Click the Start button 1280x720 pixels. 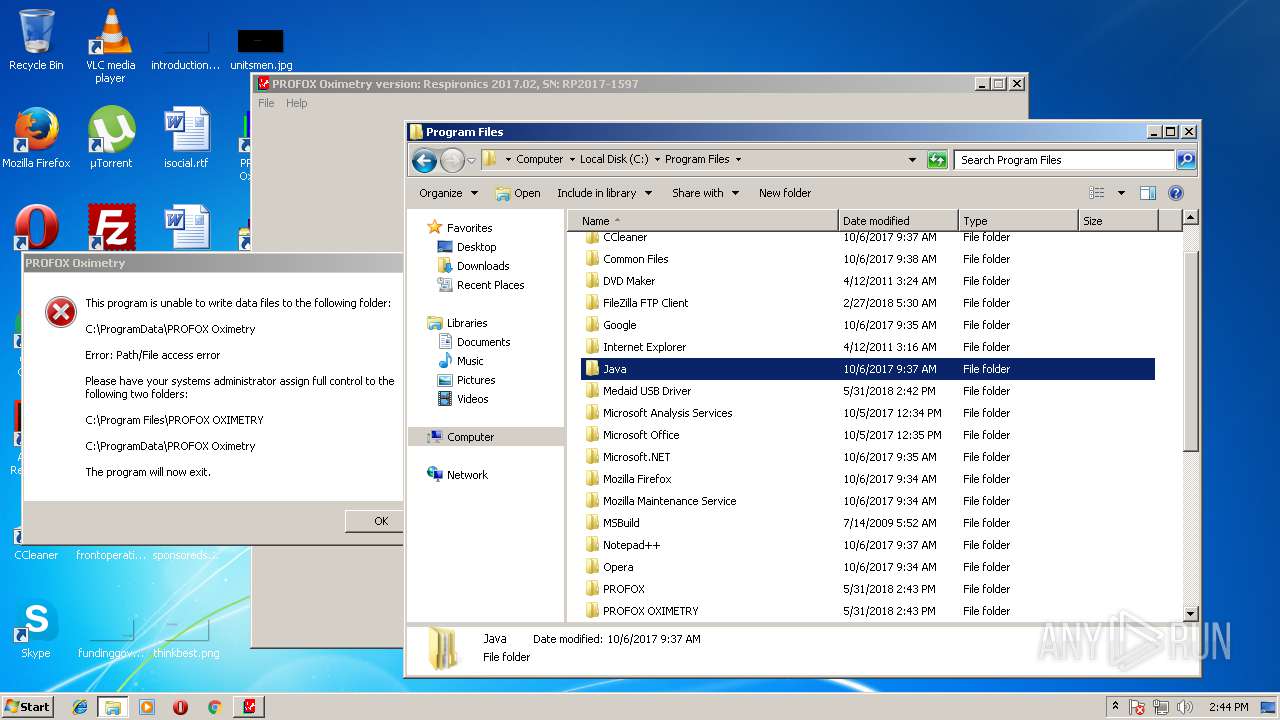[27, 707]
